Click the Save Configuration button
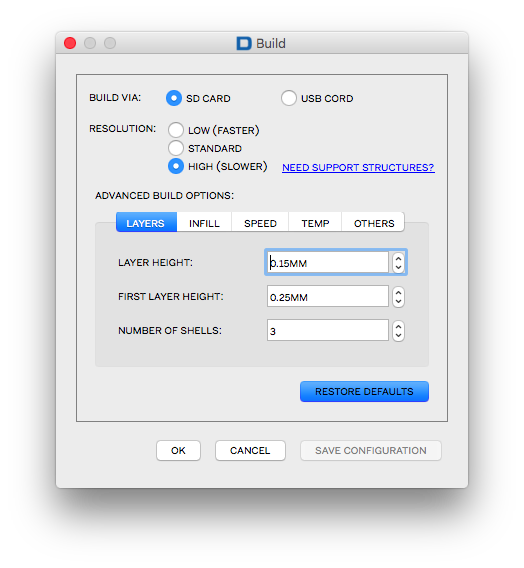Image resolution: width=524 pixels, height=568 pixels. coord(371,450)
